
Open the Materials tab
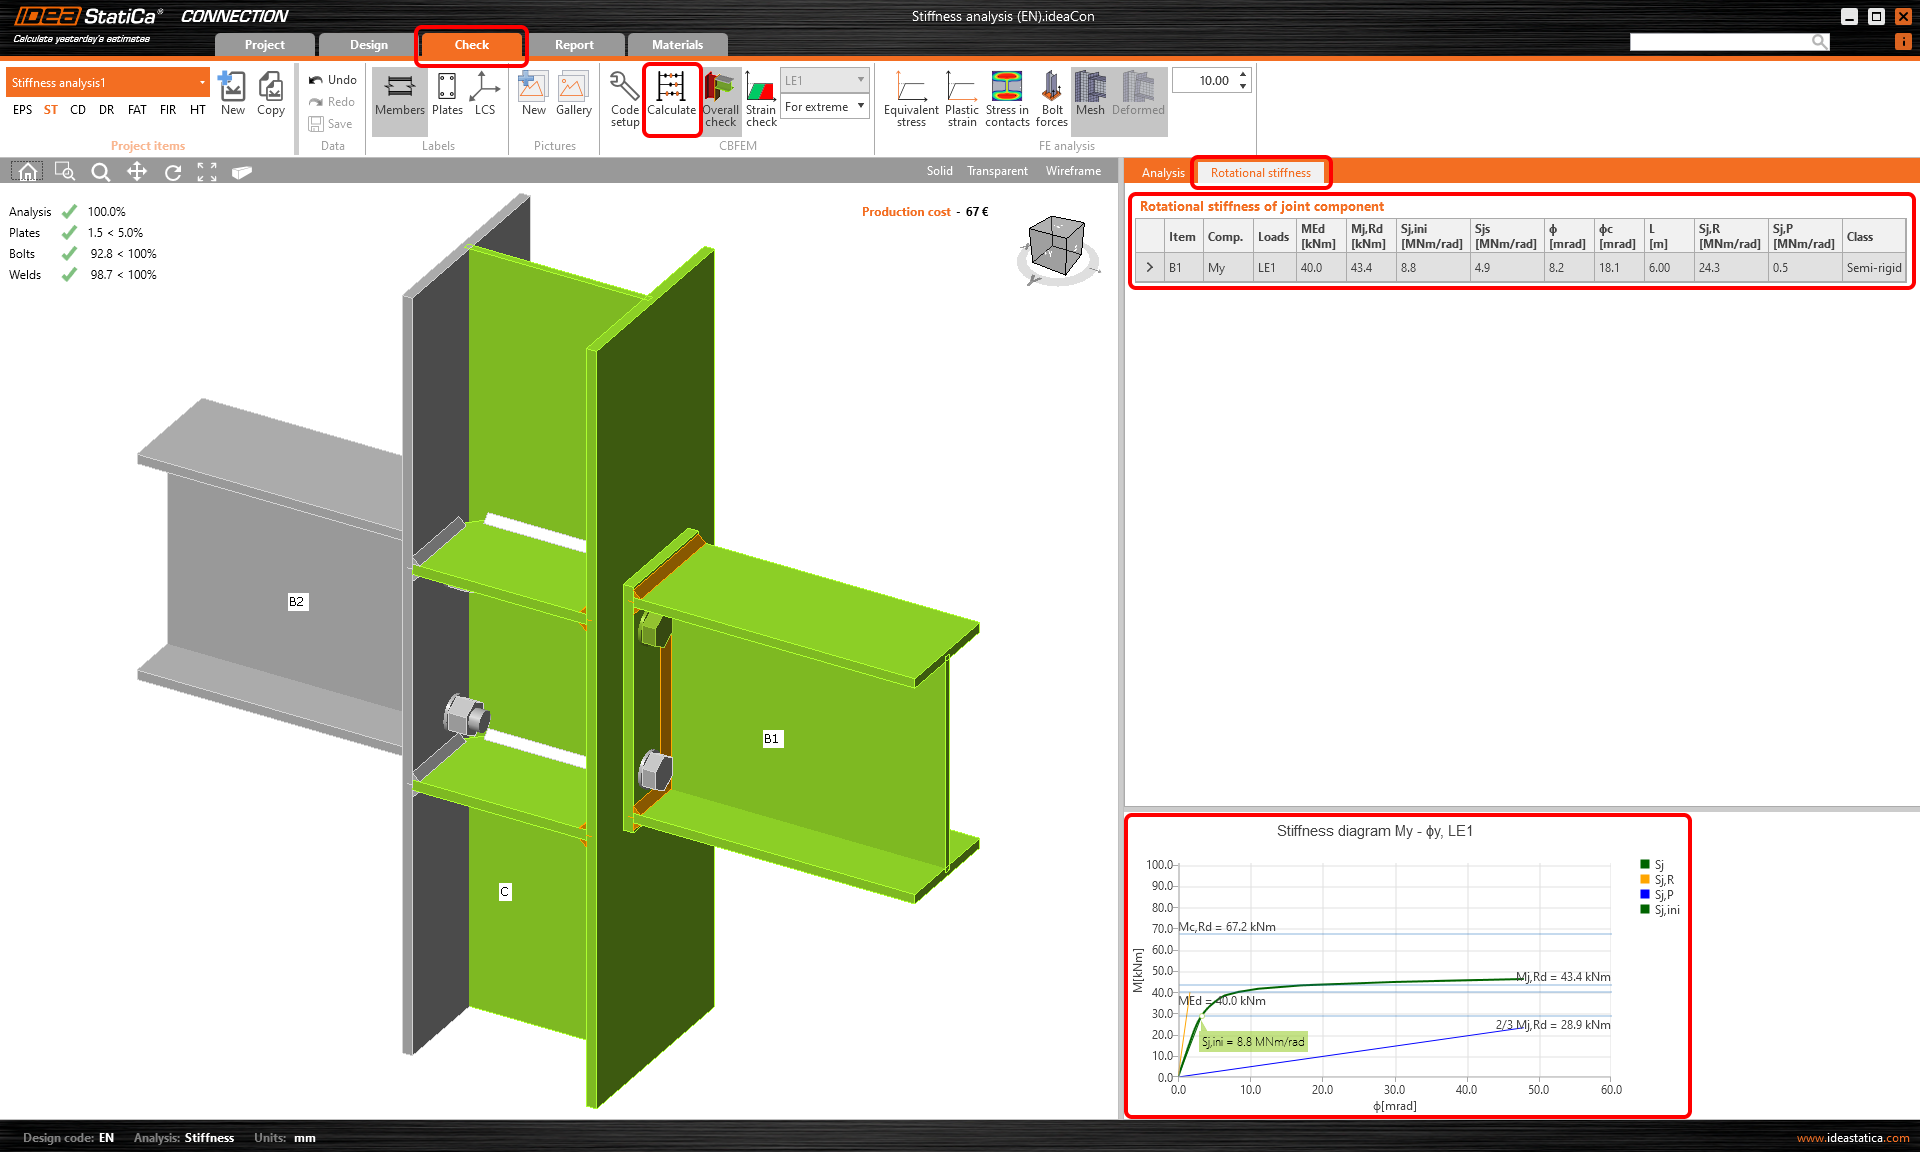(678, 45)
